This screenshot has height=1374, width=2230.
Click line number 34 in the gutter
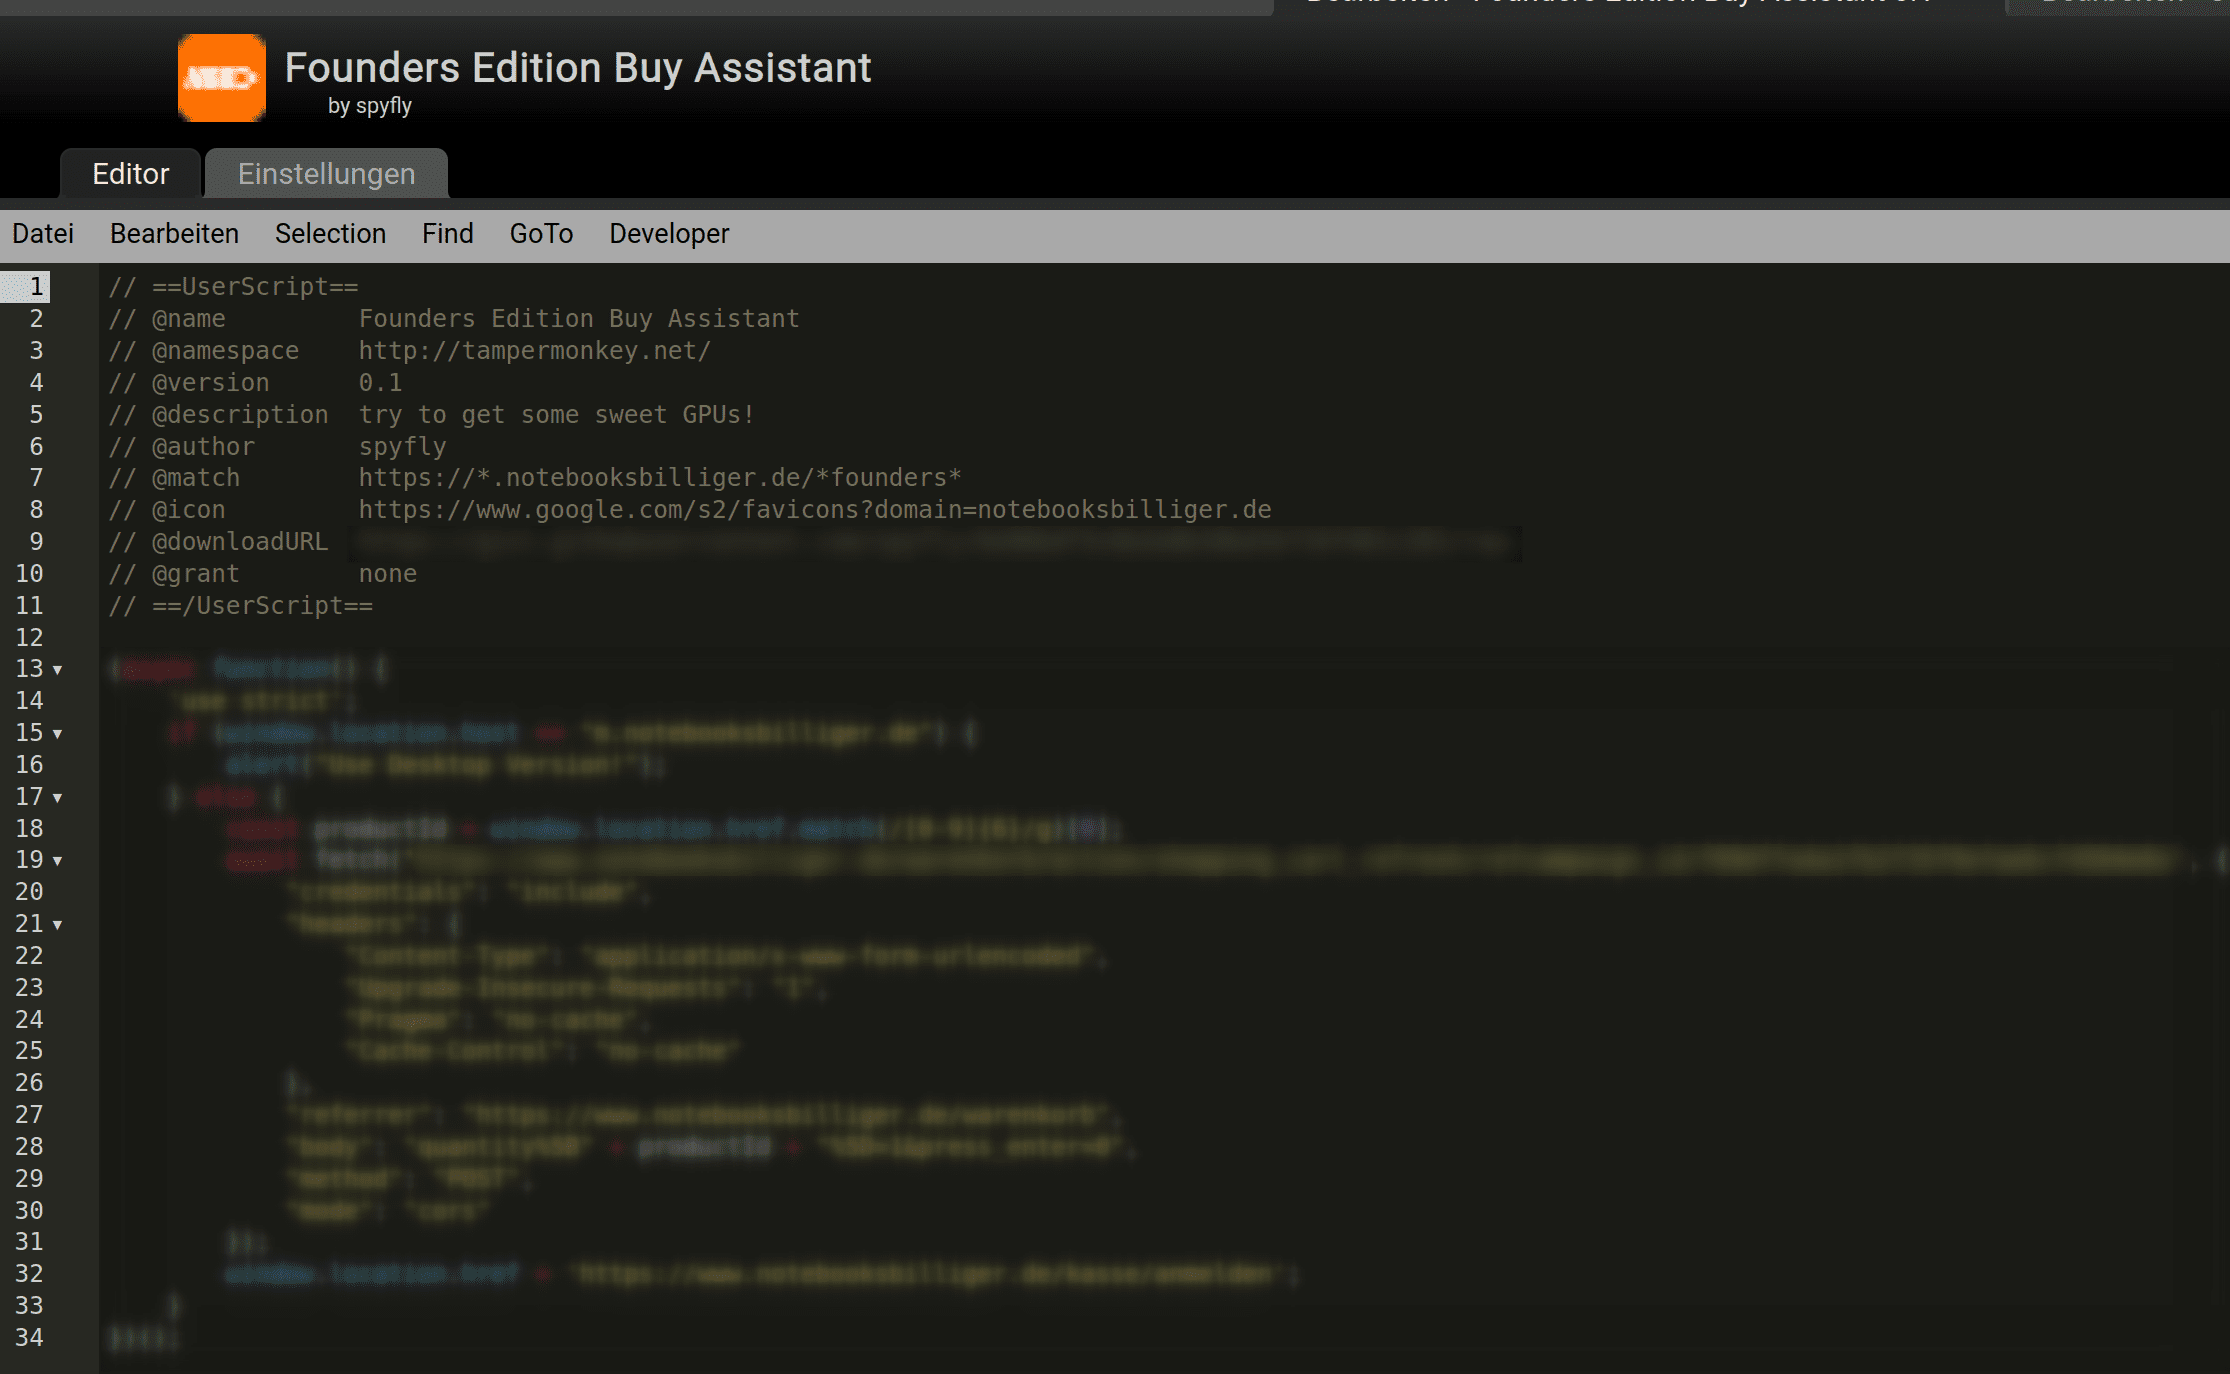[x=29, y=1338]
